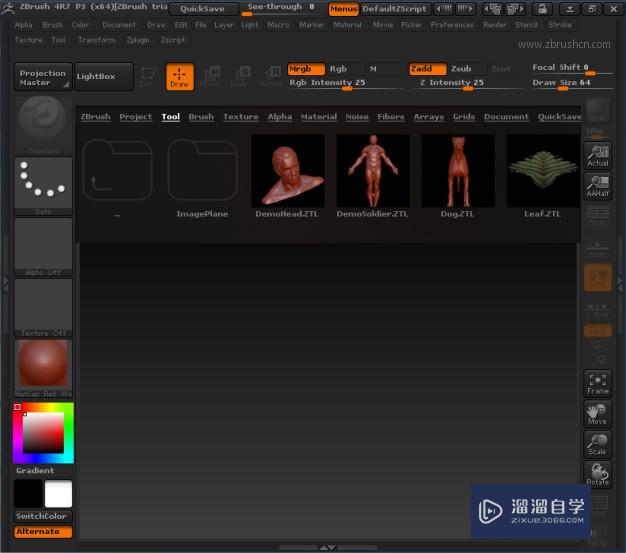Click the AAHalf view icon
Screen dimensions: 626x553
[597, 186]
